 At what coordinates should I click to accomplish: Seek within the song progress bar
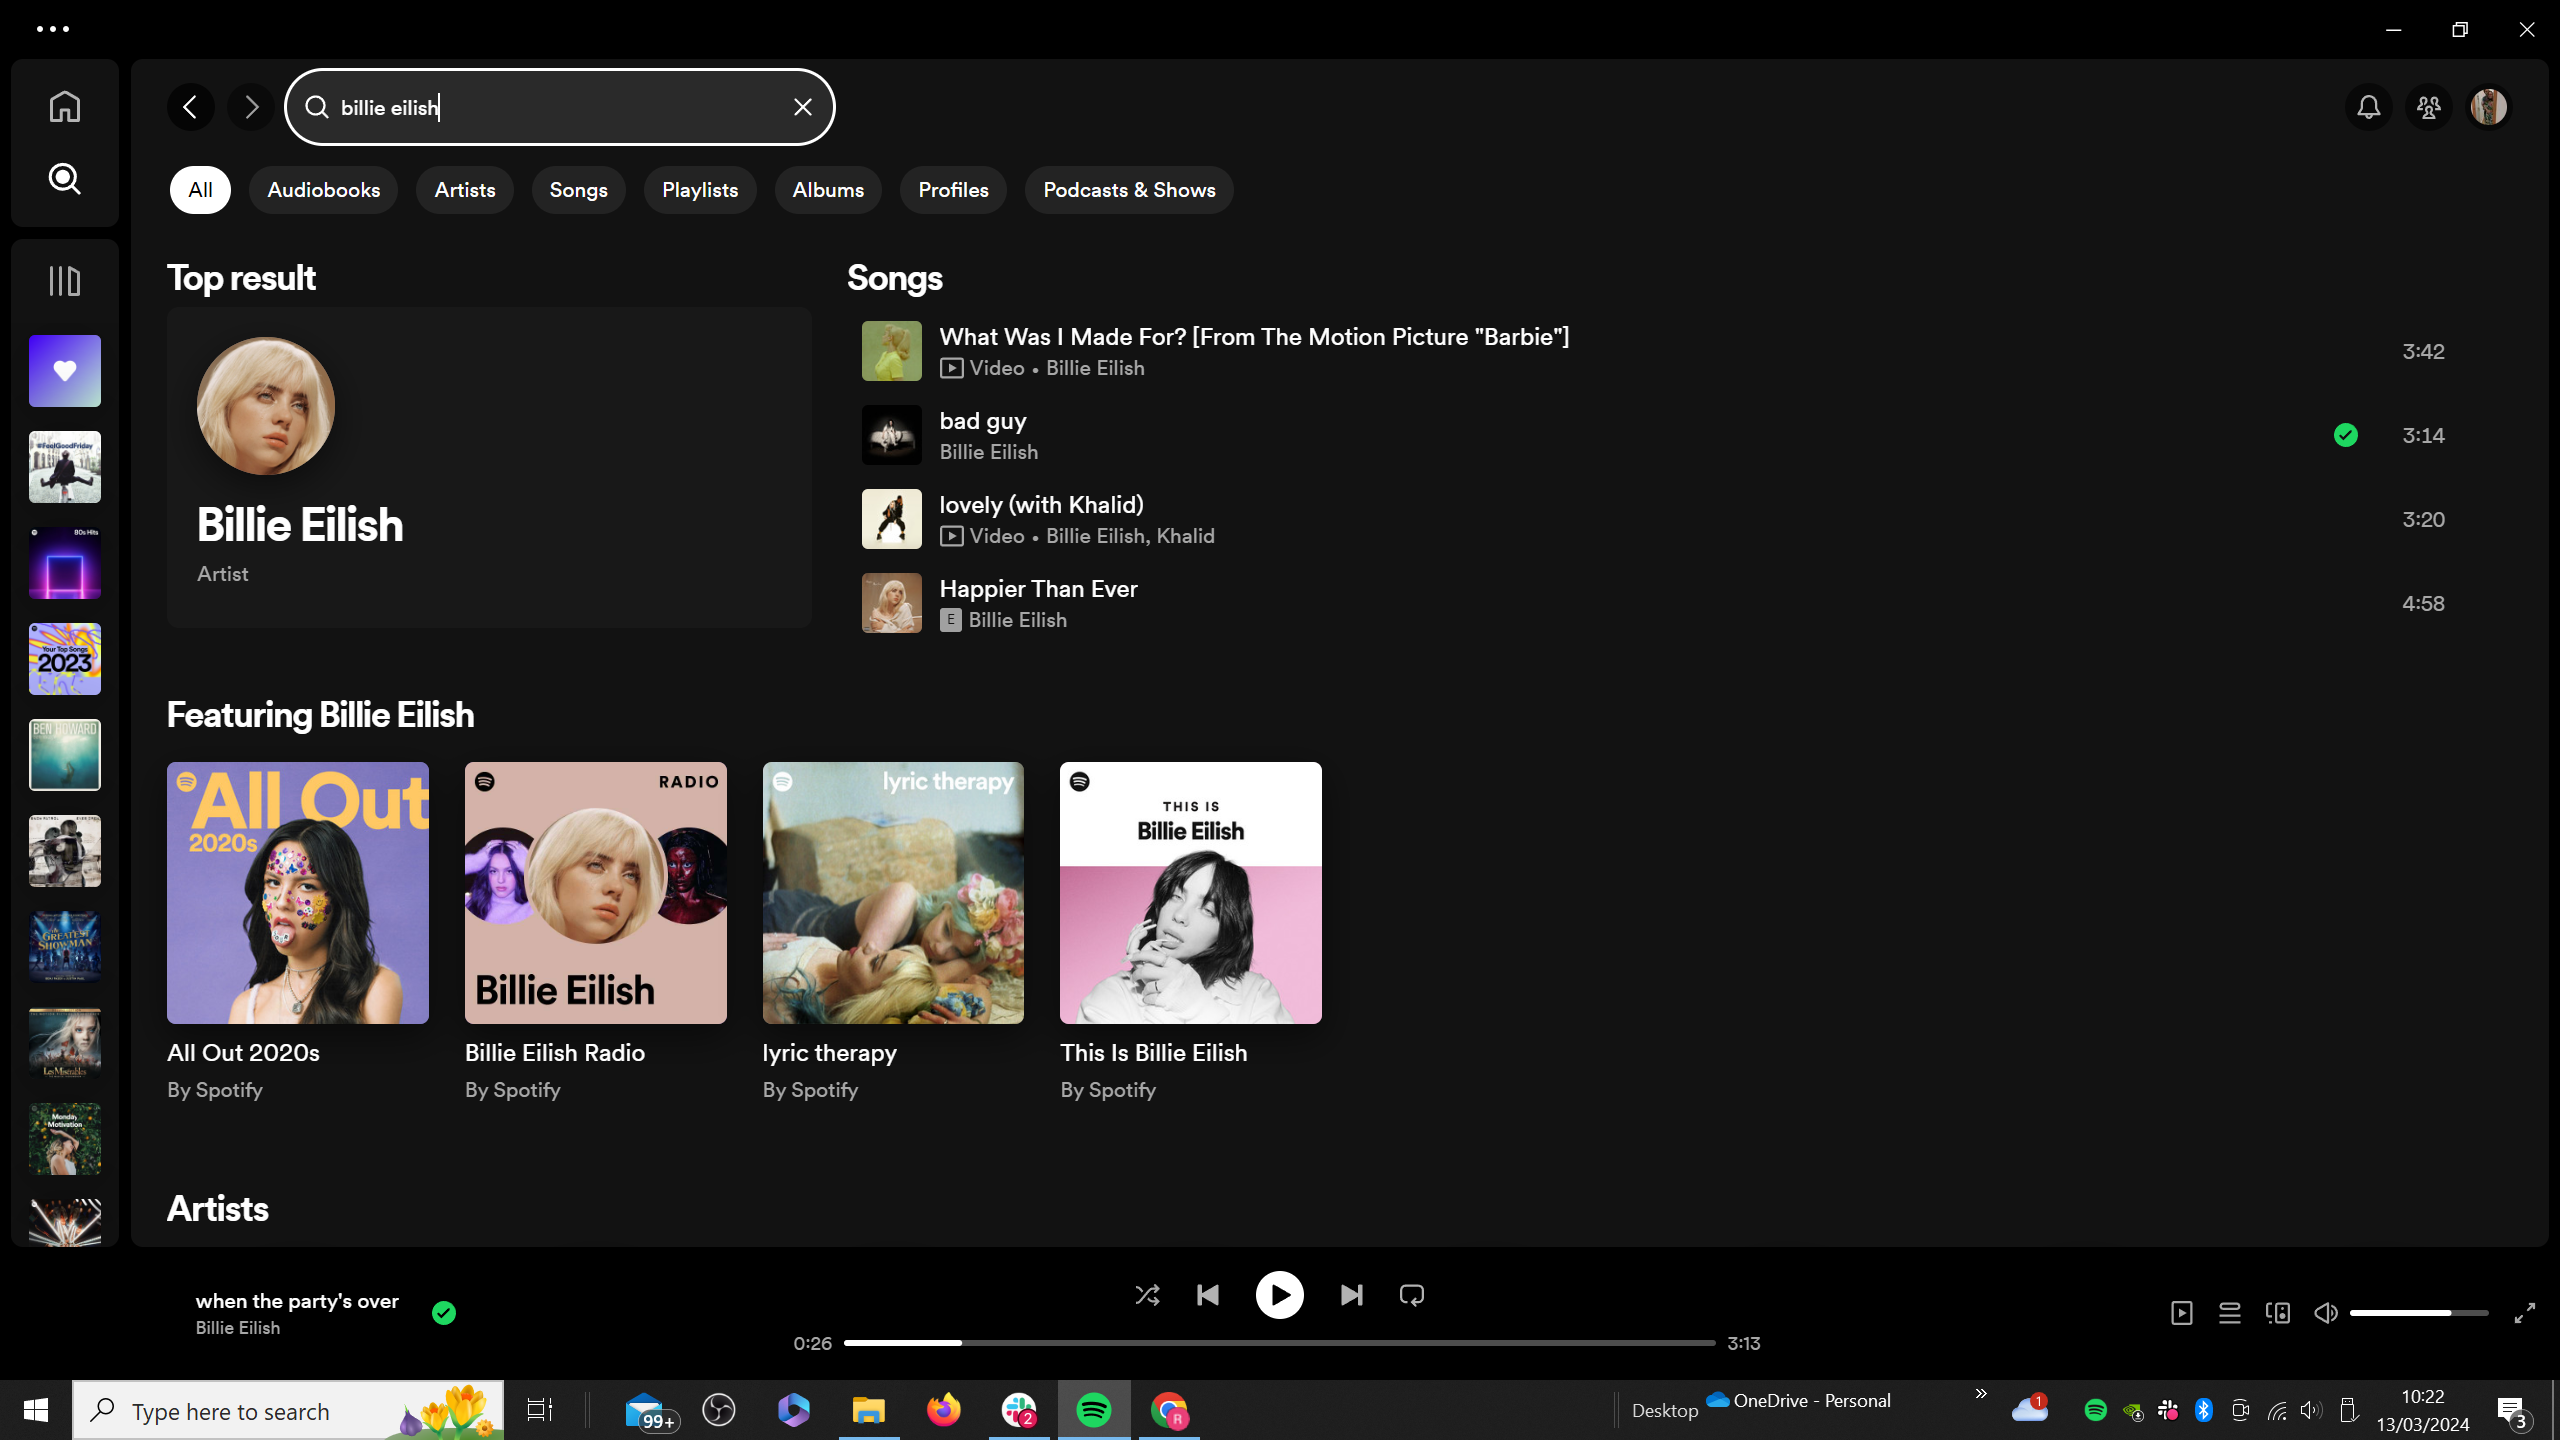pyautogui.click(x=1280, y=1343)
